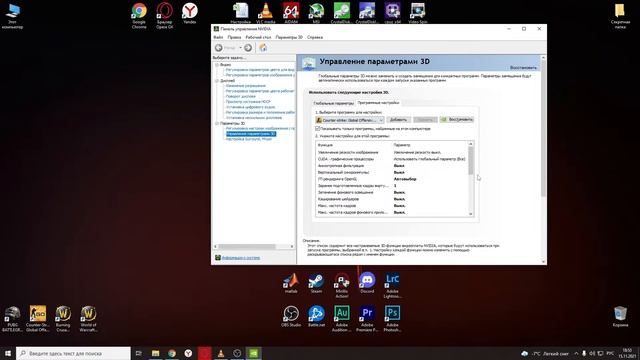Click the Восстановить button with NVIDIA icon
Image resolution: width=640 pixels, height=360 pixels.
457,120
